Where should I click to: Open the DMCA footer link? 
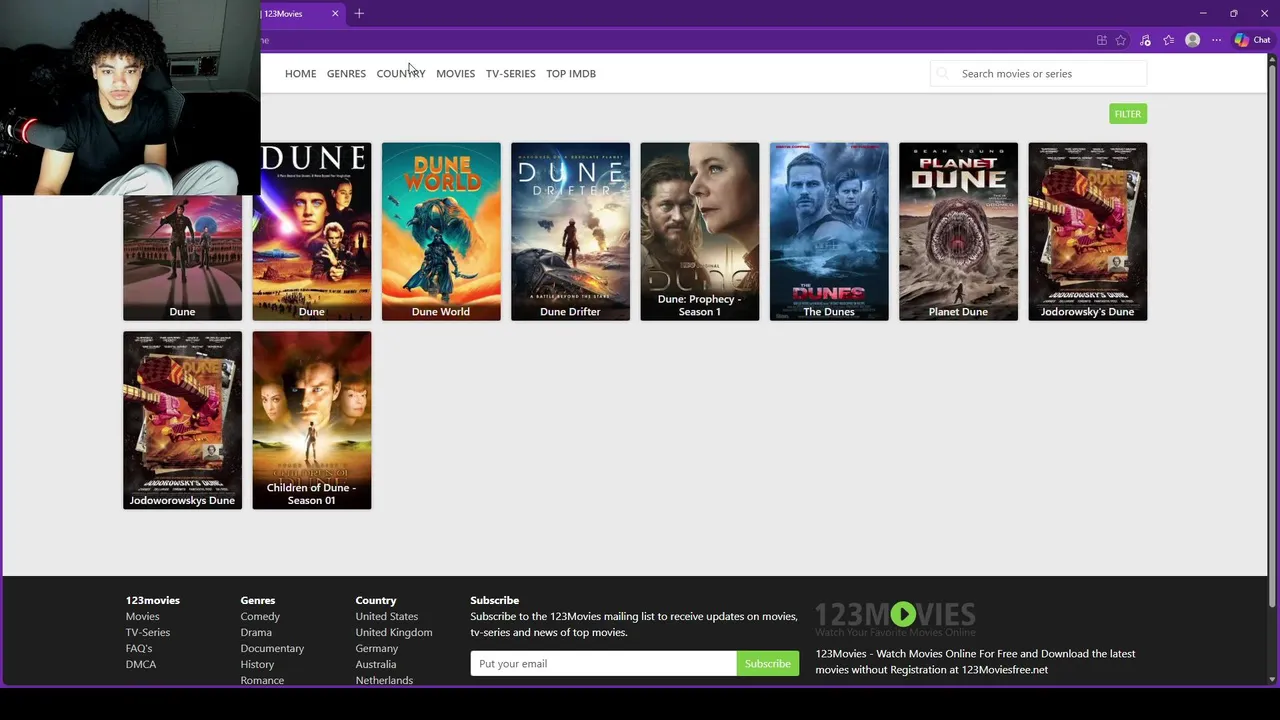click(141, 664)
